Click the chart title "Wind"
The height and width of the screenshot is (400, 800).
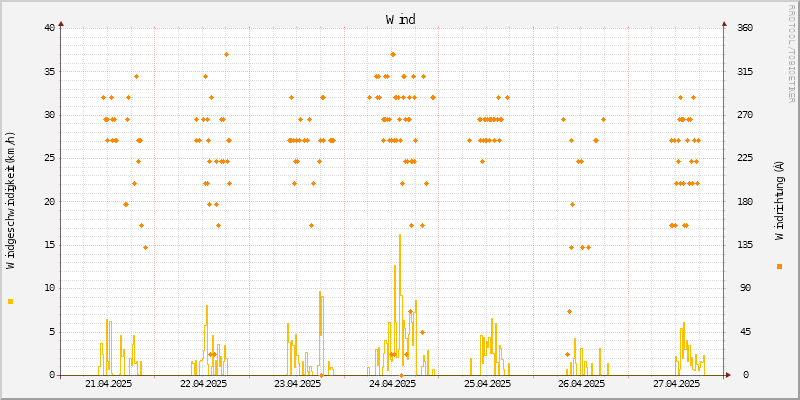(x=400, y=19)
